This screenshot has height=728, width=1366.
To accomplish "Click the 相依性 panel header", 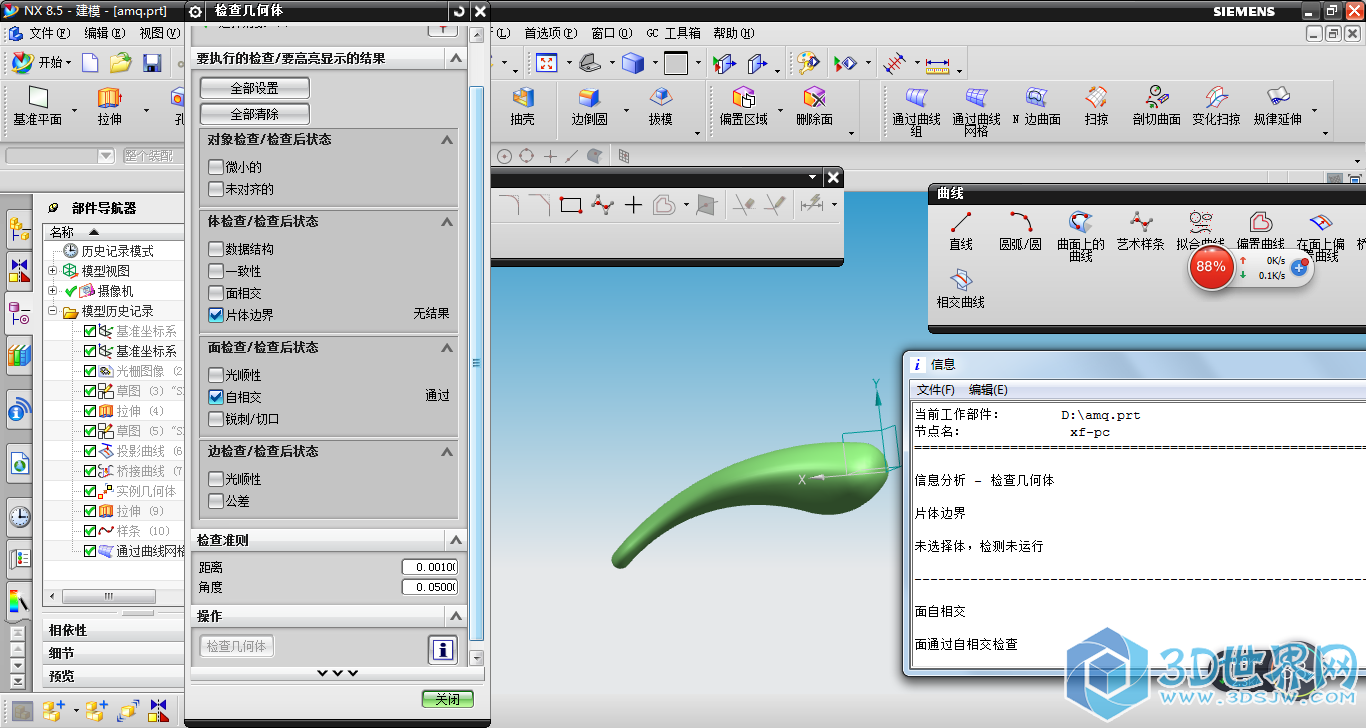I will click(113, 630).
